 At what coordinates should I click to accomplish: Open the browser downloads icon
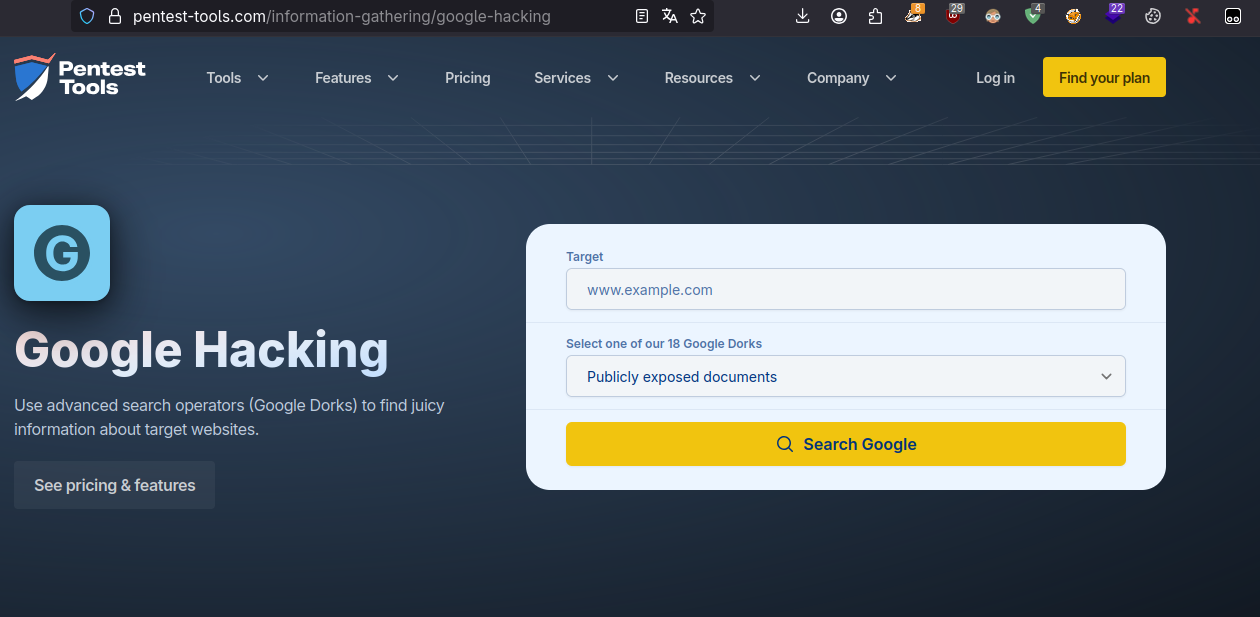[x=802, y=16]
